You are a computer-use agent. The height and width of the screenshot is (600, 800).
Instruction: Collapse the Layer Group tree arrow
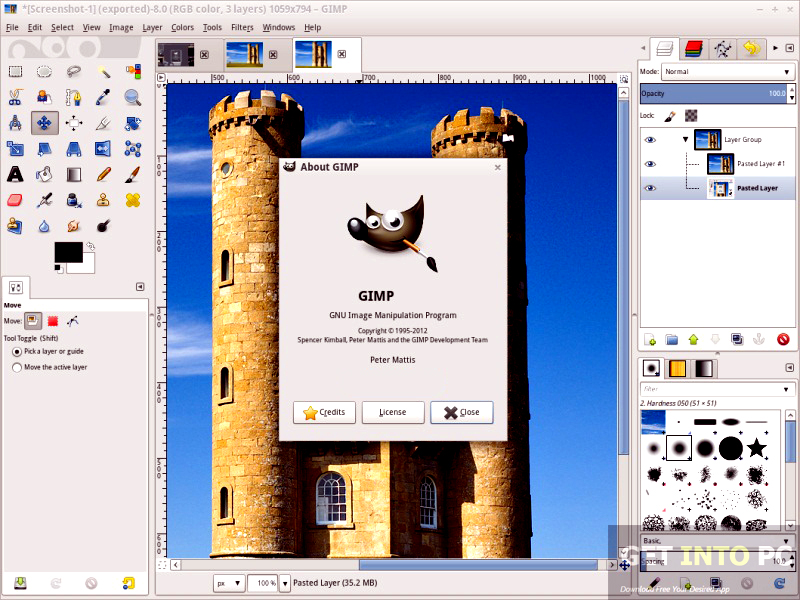685,139
